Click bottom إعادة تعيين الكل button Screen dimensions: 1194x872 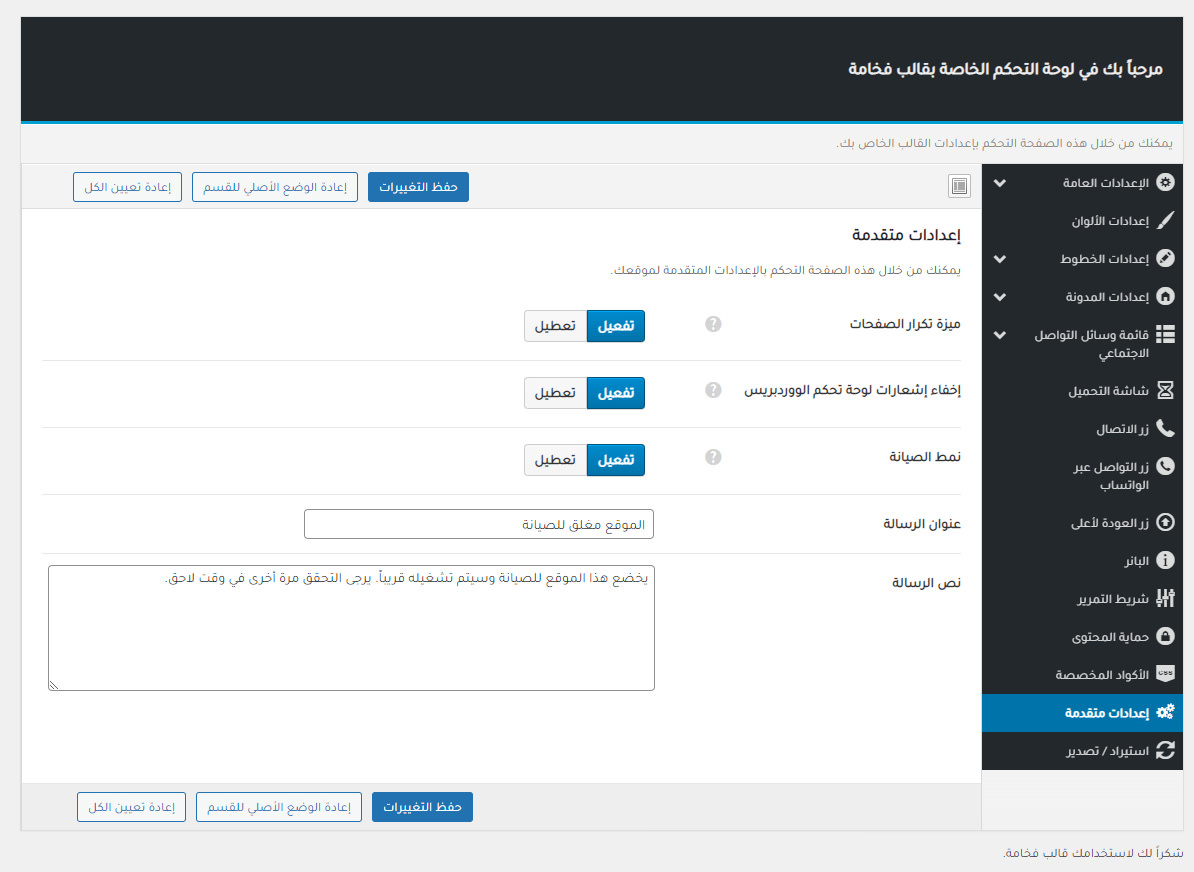(132, 808)
